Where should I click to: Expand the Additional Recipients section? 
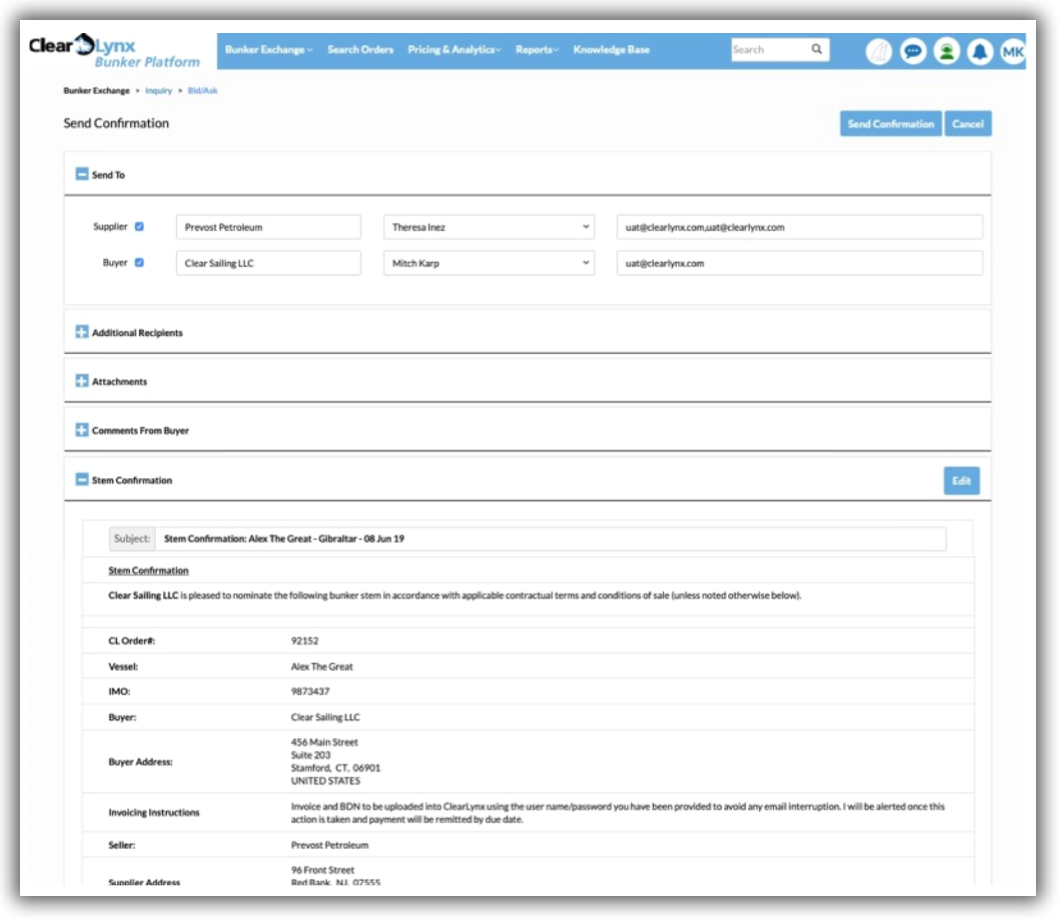coord(82,332)
